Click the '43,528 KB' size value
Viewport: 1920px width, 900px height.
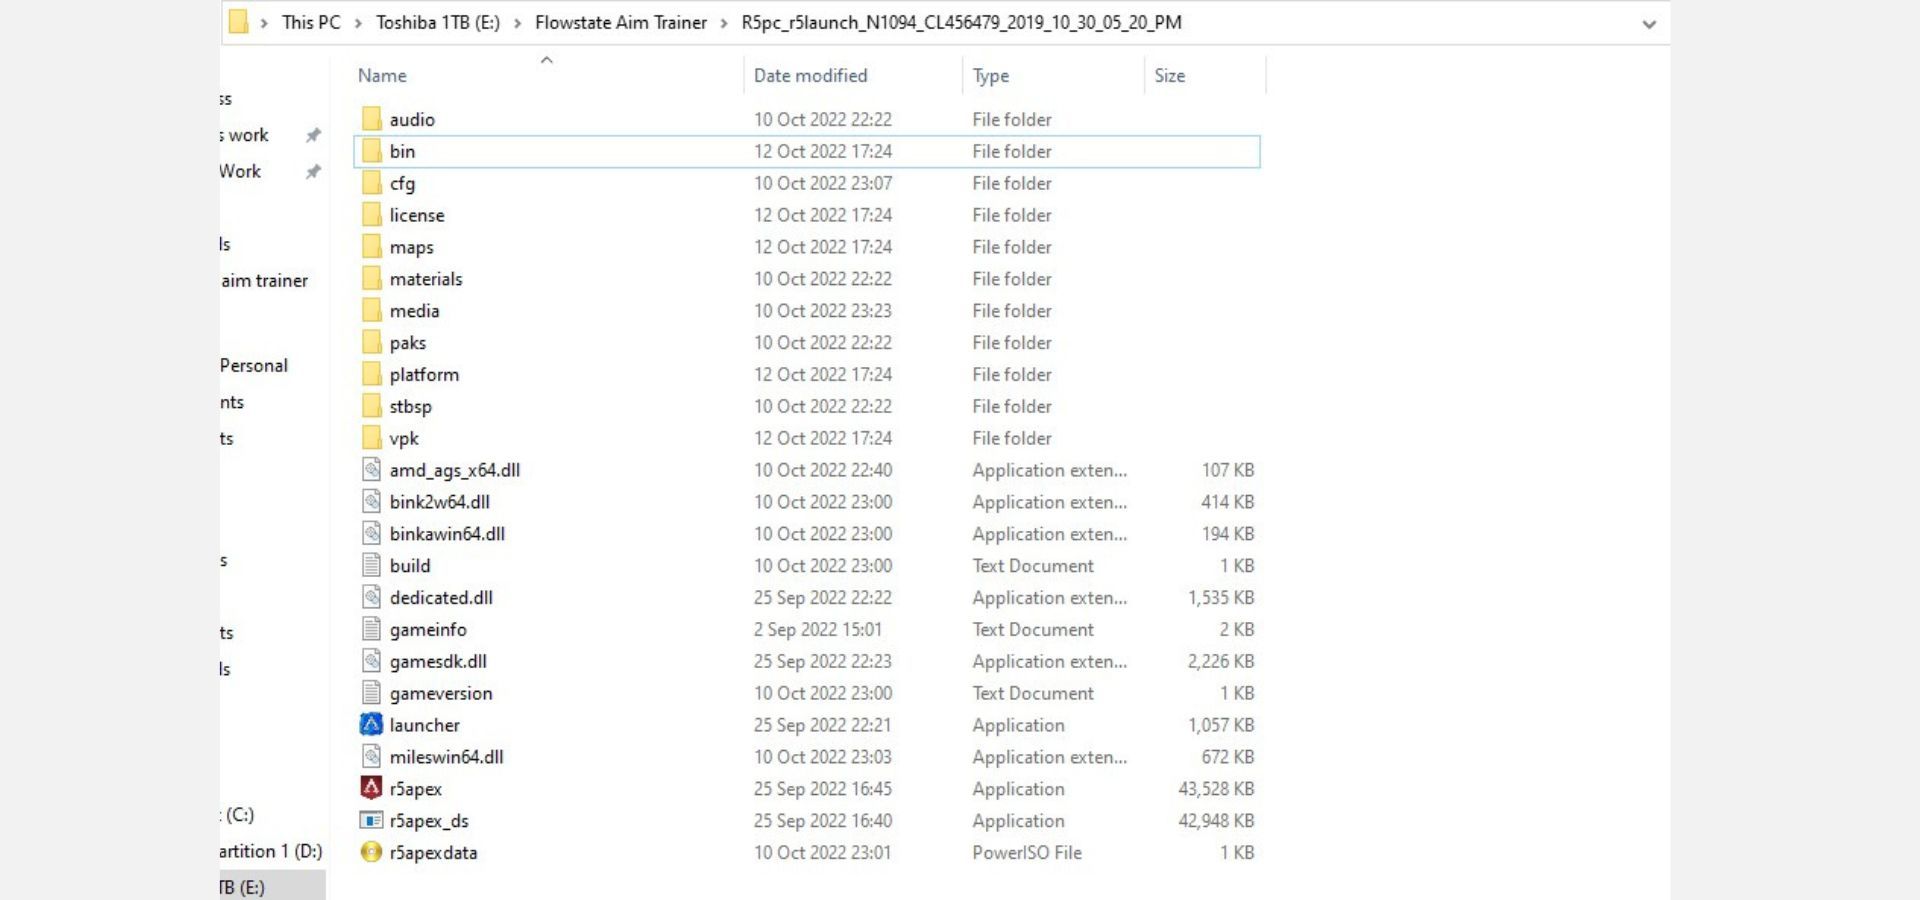point(1216,789)
